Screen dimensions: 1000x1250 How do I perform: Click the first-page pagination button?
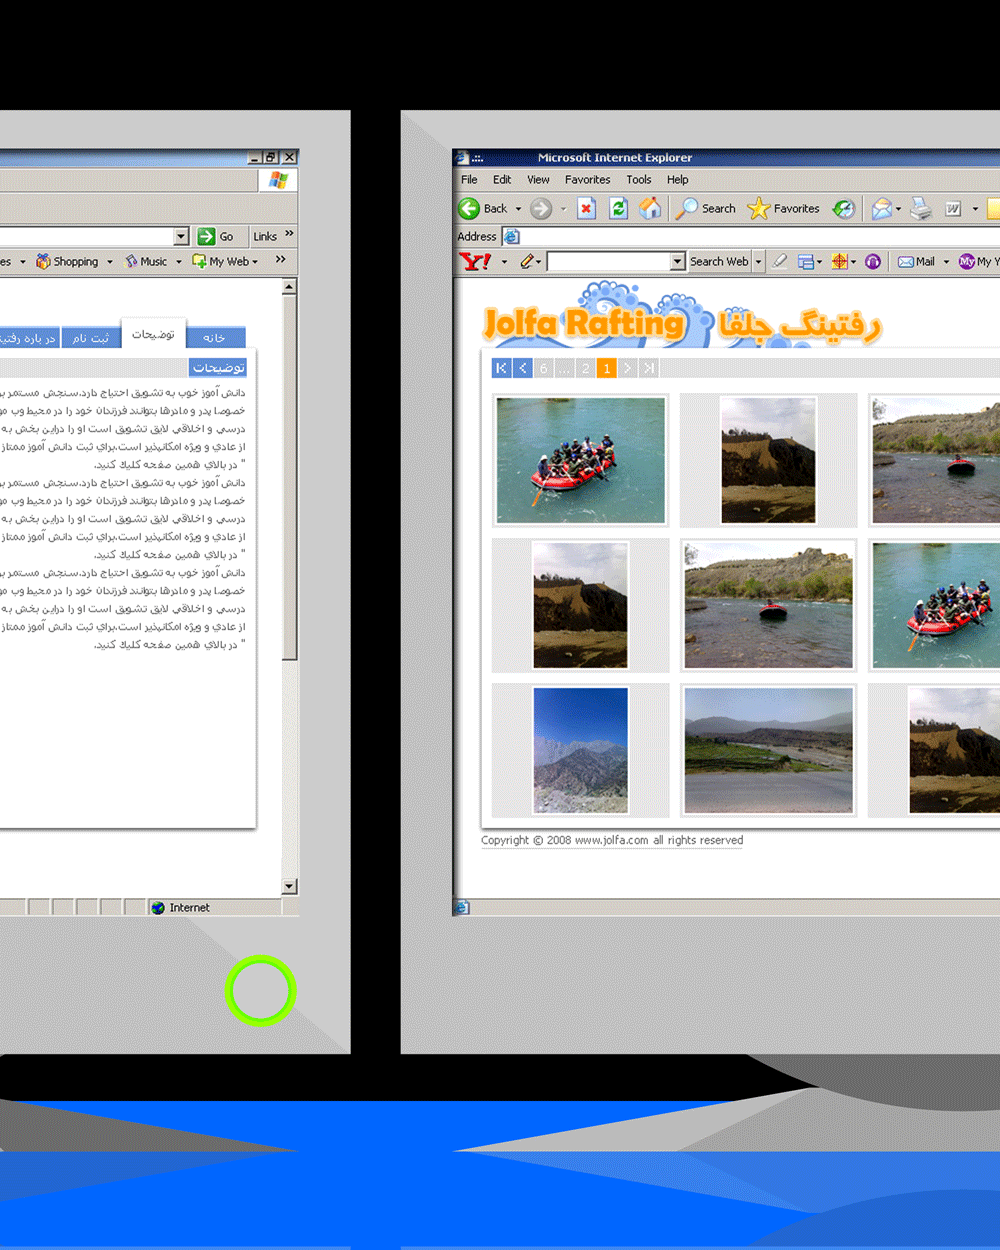(x=501, y=368)
